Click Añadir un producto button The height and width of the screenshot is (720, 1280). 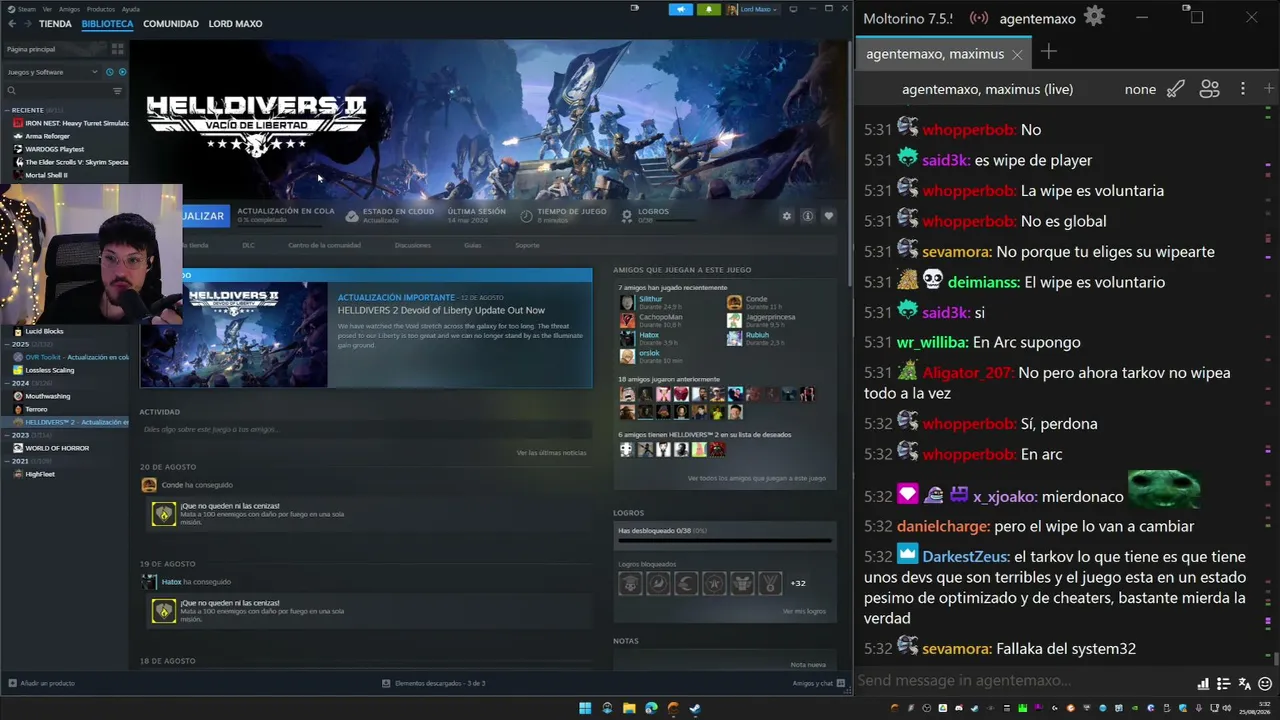click(42, 683)
